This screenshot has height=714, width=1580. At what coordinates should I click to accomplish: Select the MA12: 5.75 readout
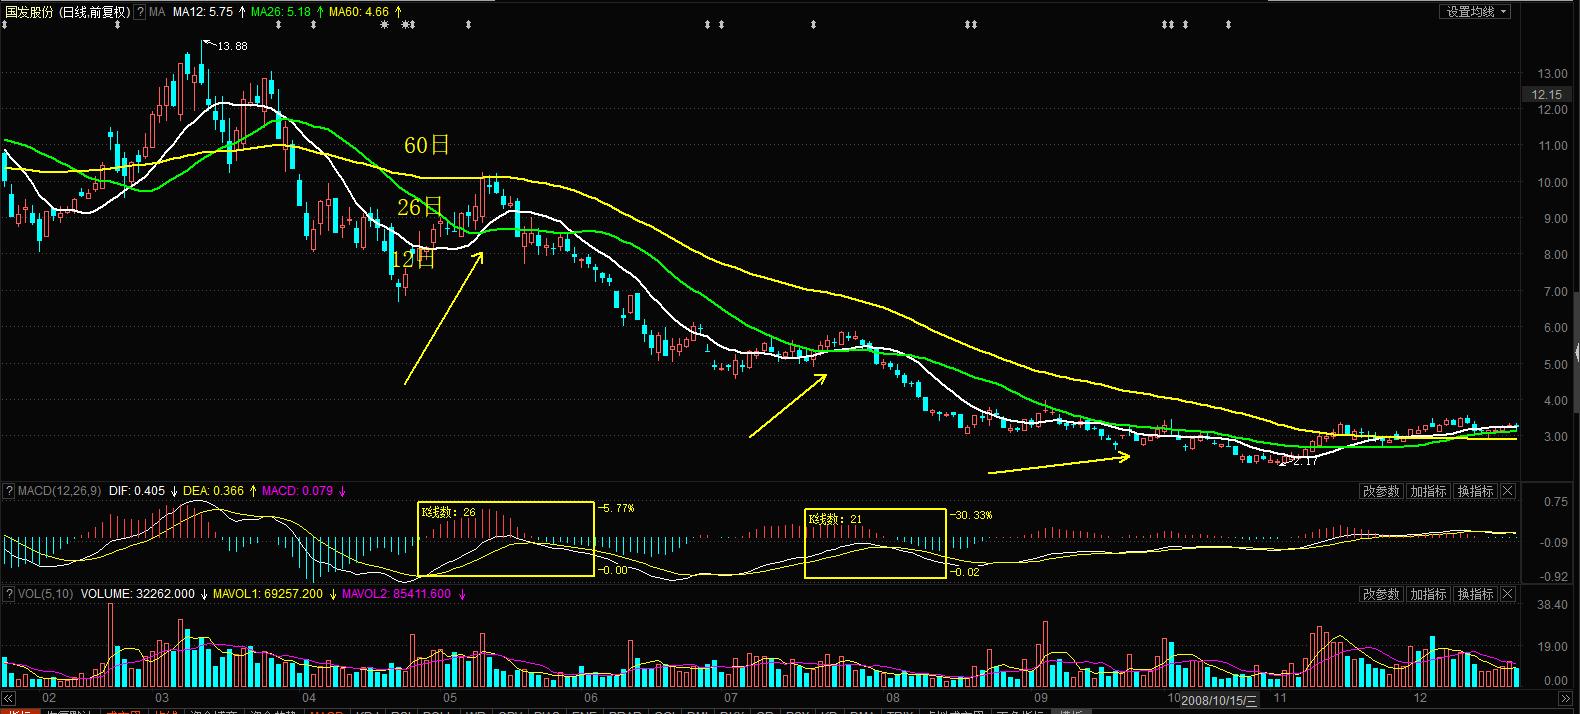(203, 12)
